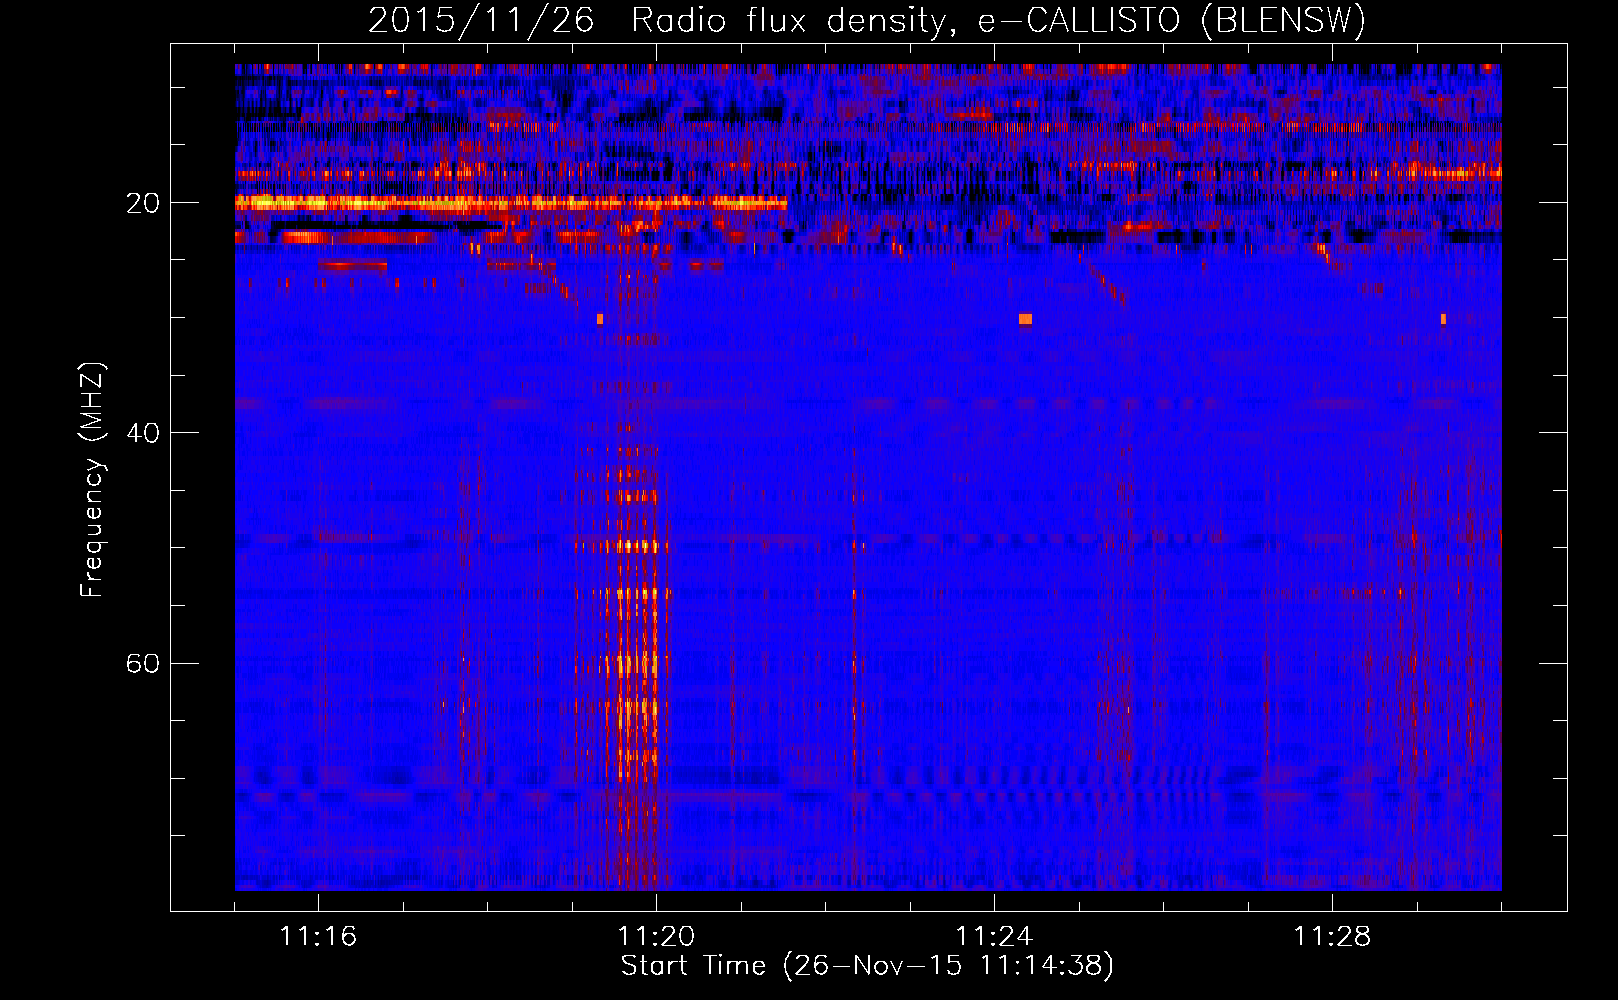Click the 'e-CALLISTO (BLENSW)' title text

pos(1171,20)
